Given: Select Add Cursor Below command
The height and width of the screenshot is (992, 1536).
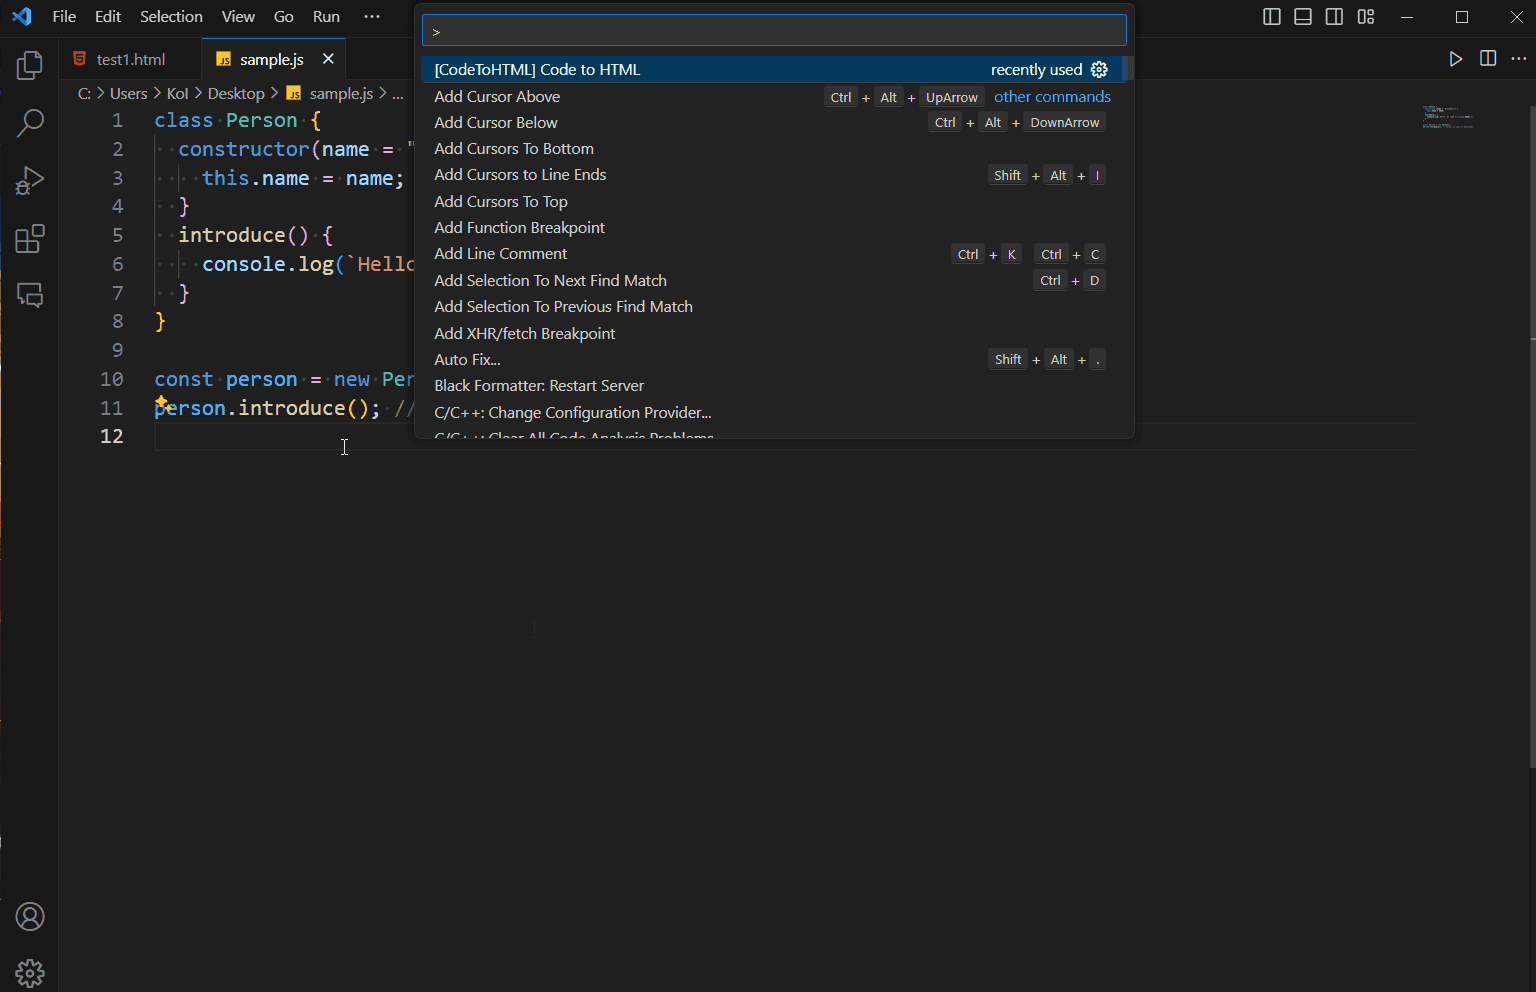Looking at the screenshot, I should click(772, 122).
